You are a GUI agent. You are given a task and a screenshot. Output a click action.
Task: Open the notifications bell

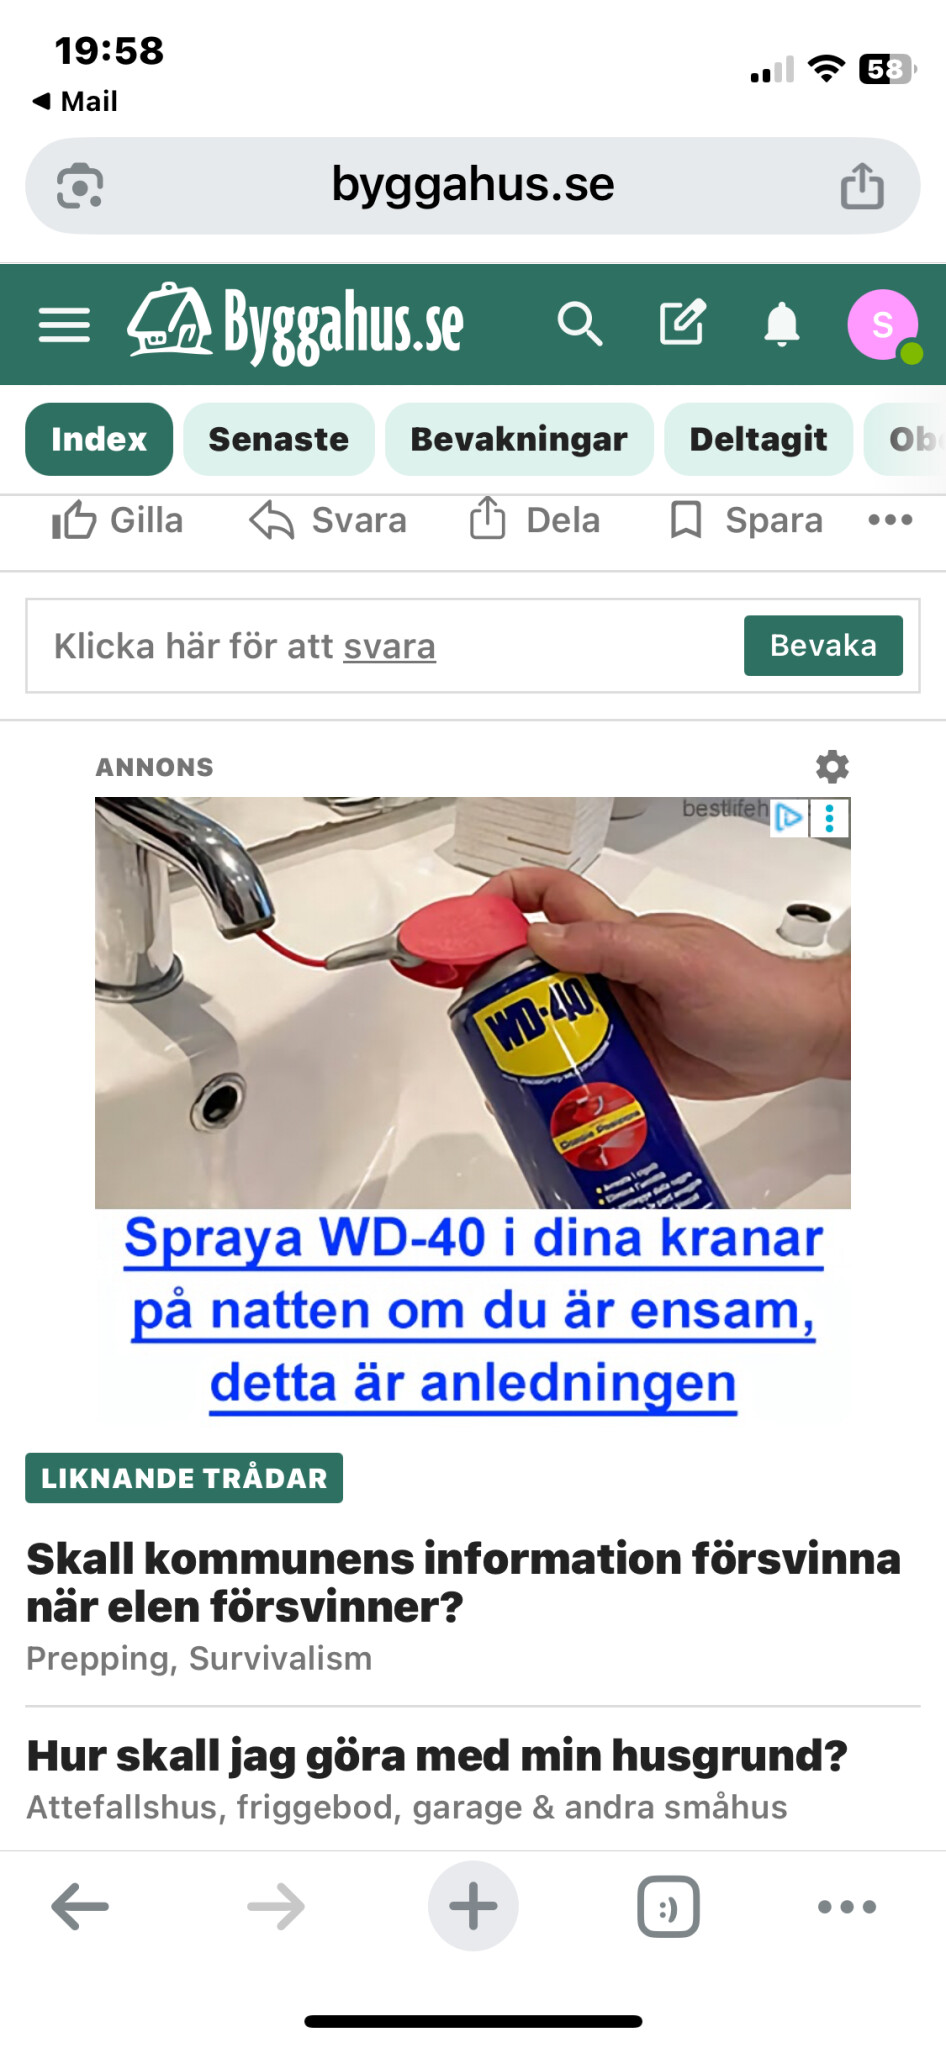point(782,324)
